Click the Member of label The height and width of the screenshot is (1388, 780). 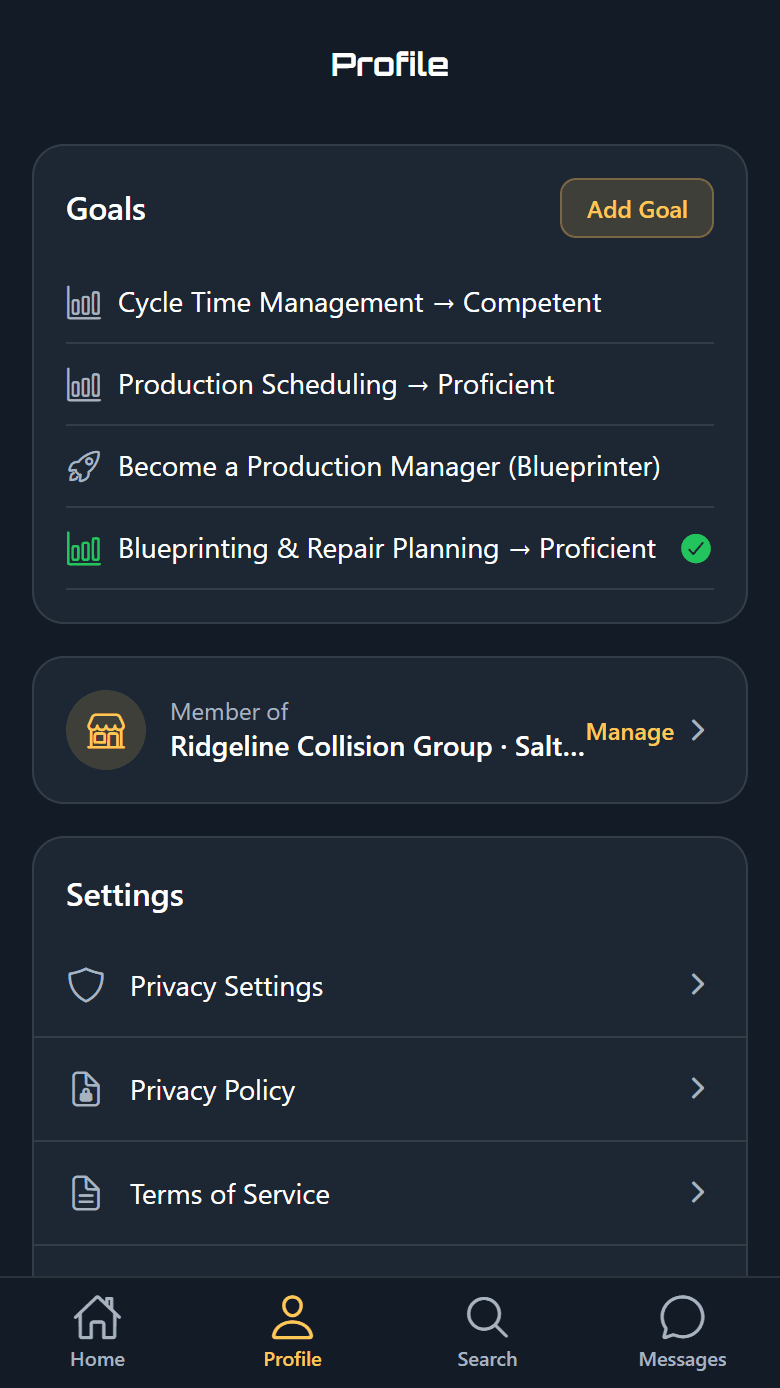(x=229, y=712)
